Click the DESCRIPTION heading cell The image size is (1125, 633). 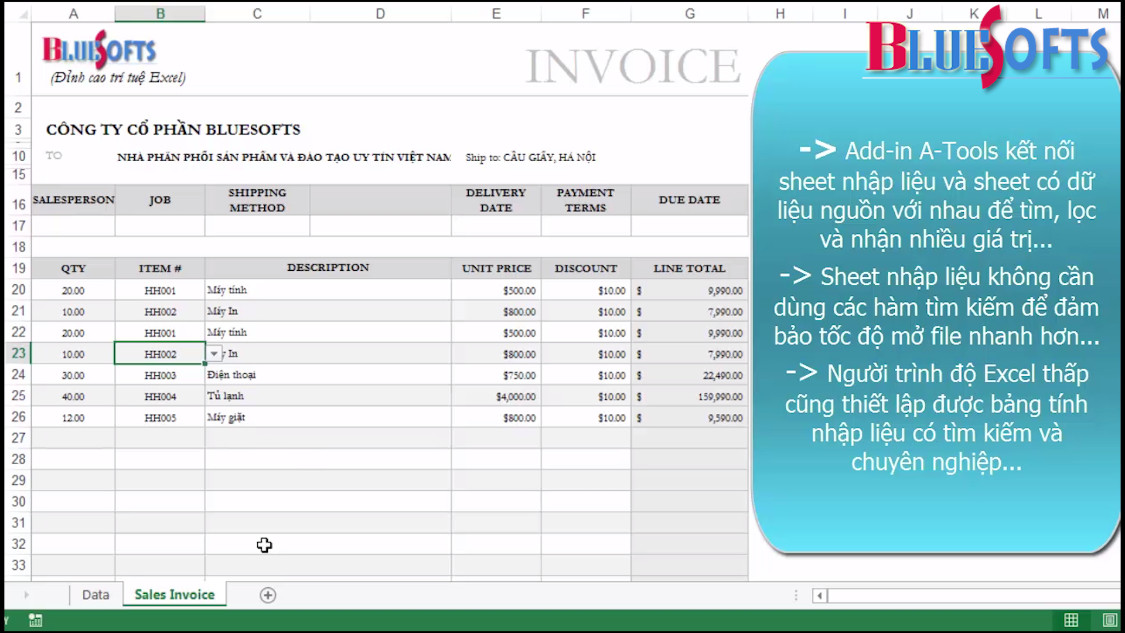[x=328, y=268]
